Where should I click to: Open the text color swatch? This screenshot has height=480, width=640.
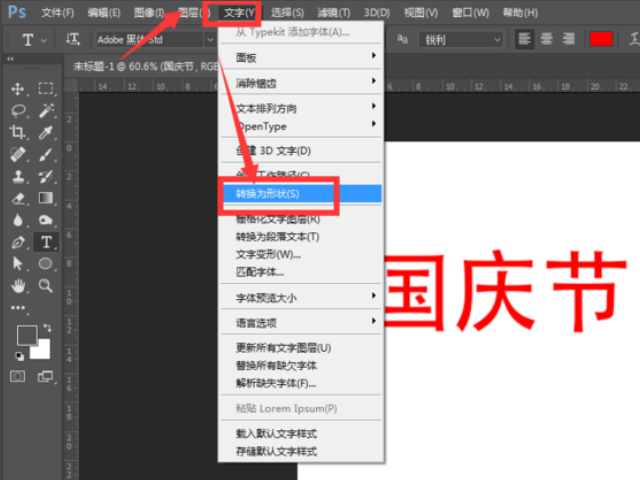pos(601,40)
